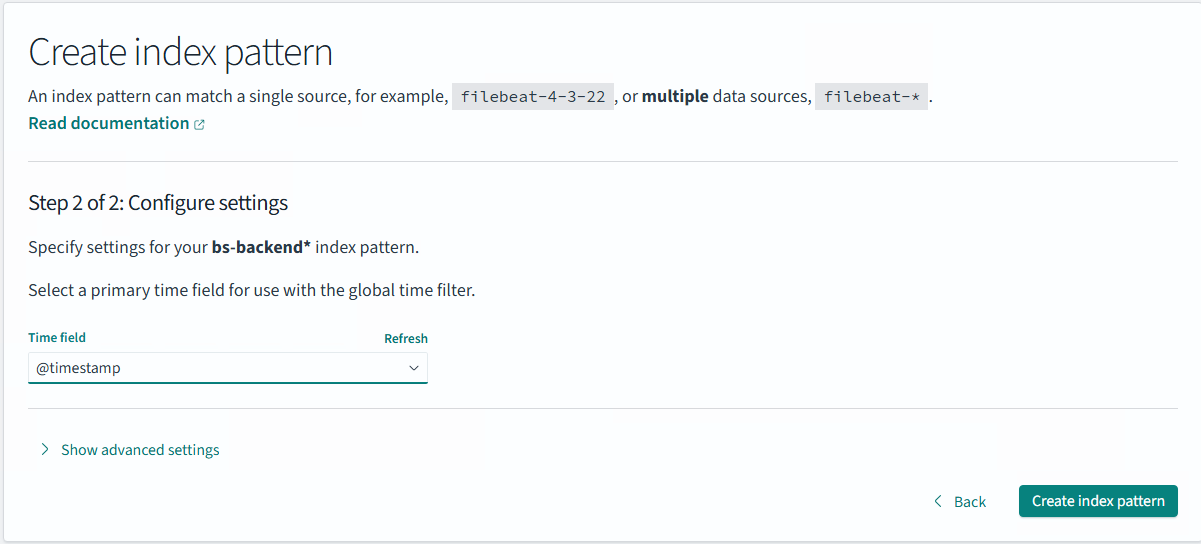Click the Step 2 of 2 heading
The width and height of the screenshot is (1201, 544).
(x=158, y=203)
